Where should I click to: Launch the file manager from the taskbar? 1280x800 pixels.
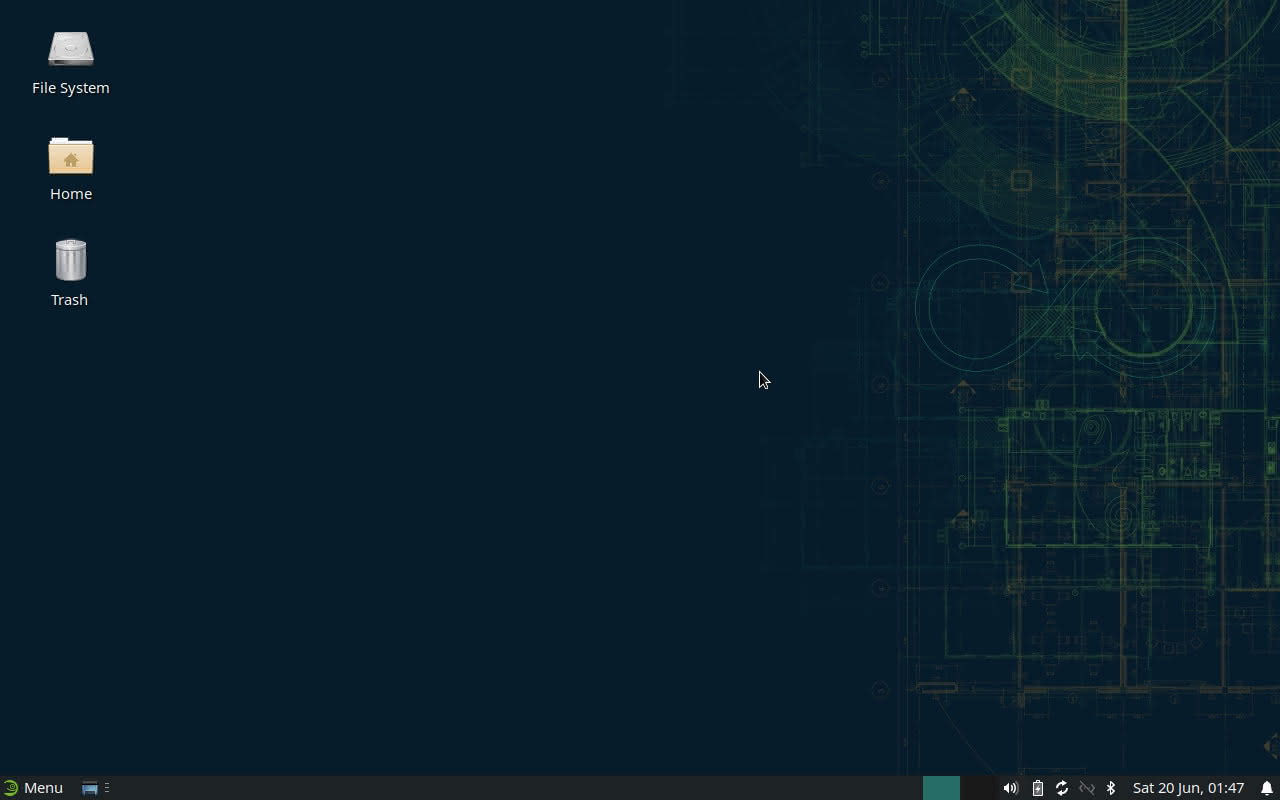point(89,787)
